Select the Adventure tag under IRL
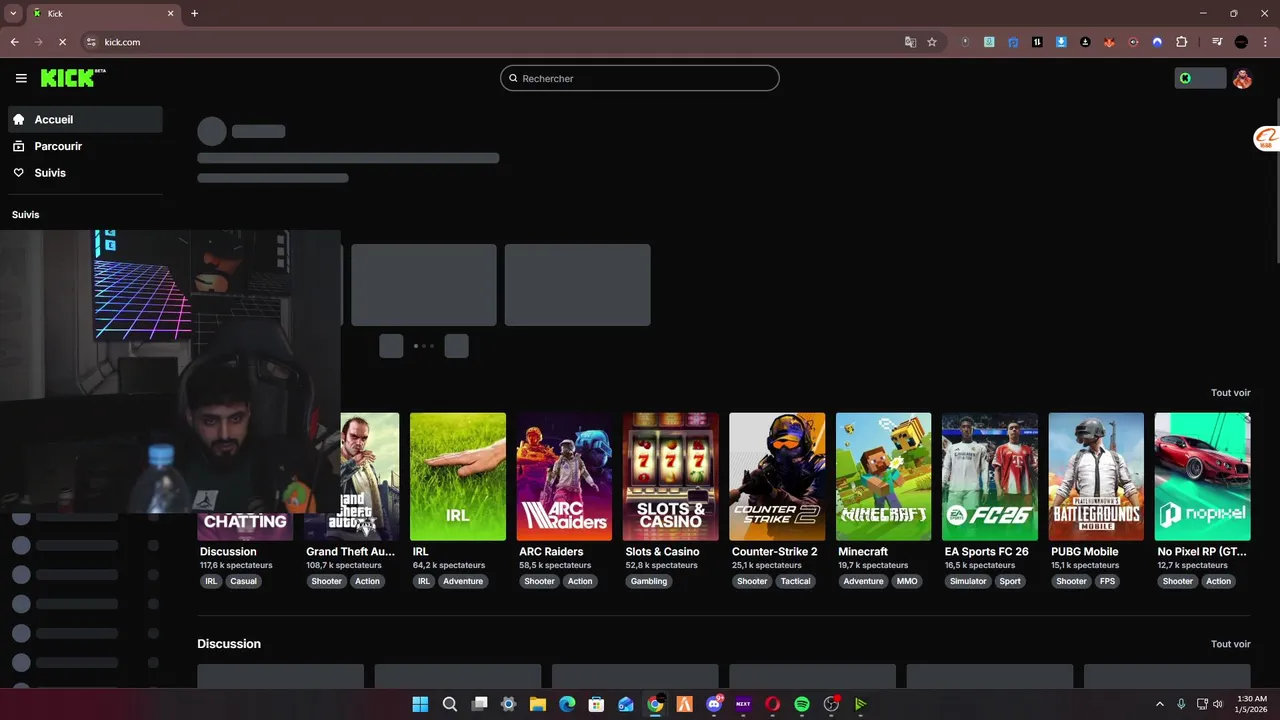This screenshot has height=720, width=1280. click(x=463, y=581)
